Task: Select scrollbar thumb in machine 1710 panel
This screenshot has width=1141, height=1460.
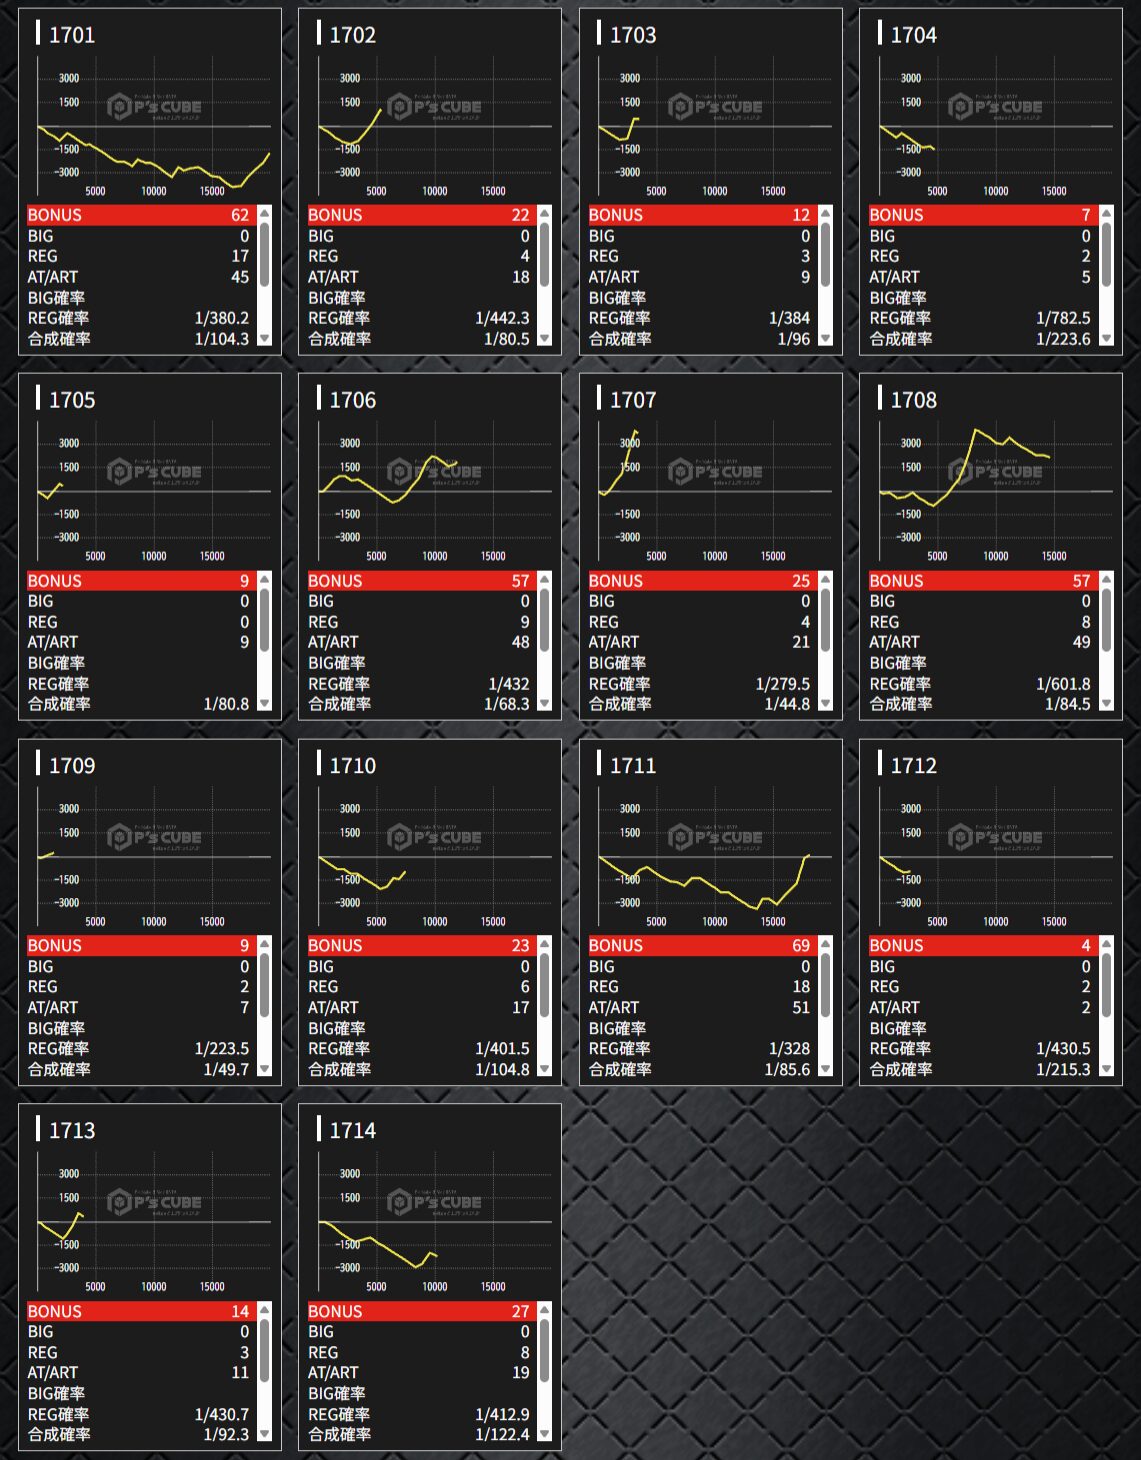Action: (545, 985)
